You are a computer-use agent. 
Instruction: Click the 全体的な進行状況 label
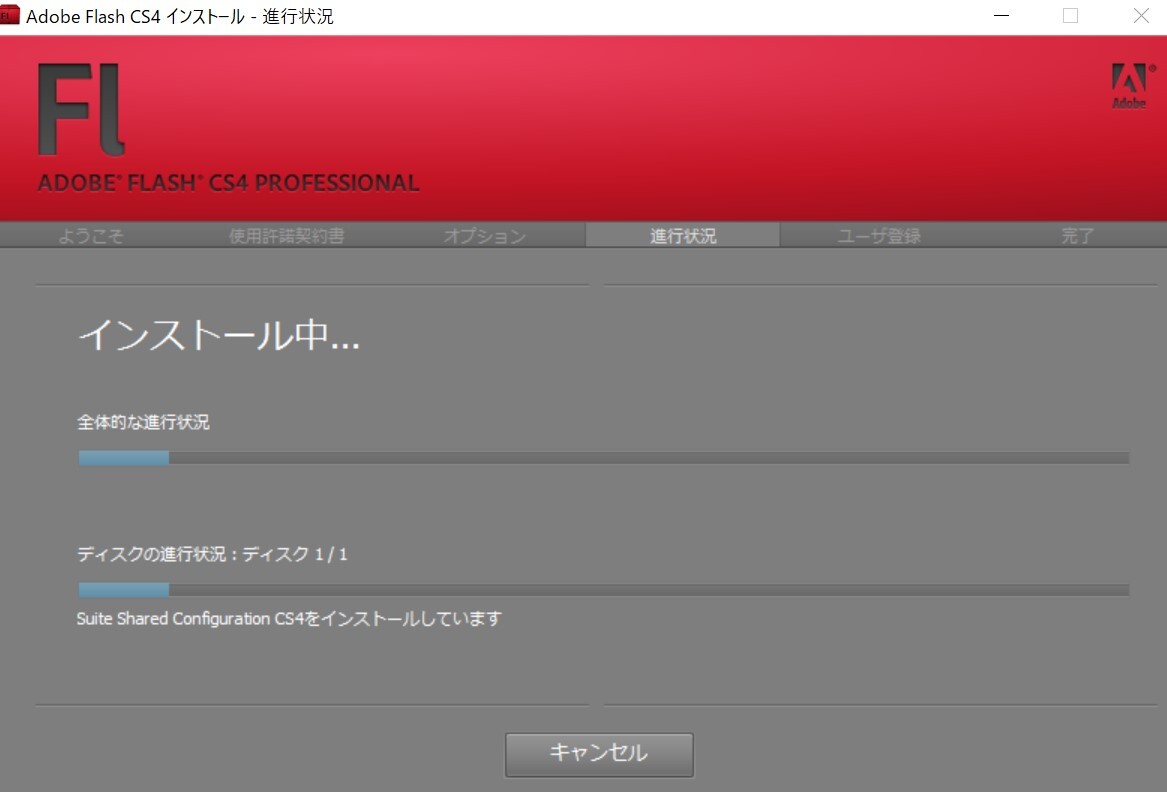tap(144, 422)
